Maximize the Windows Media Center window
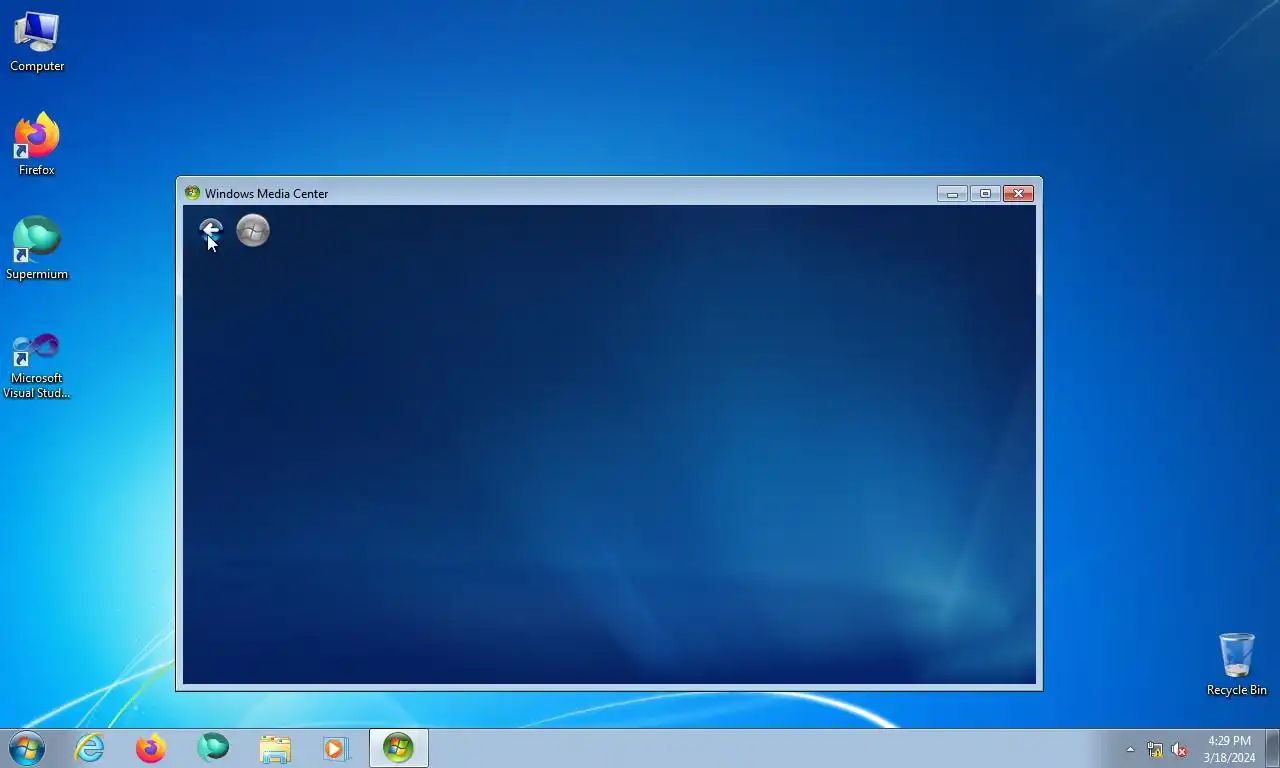This screenshot has width=1280, height=768. (985, 193)
